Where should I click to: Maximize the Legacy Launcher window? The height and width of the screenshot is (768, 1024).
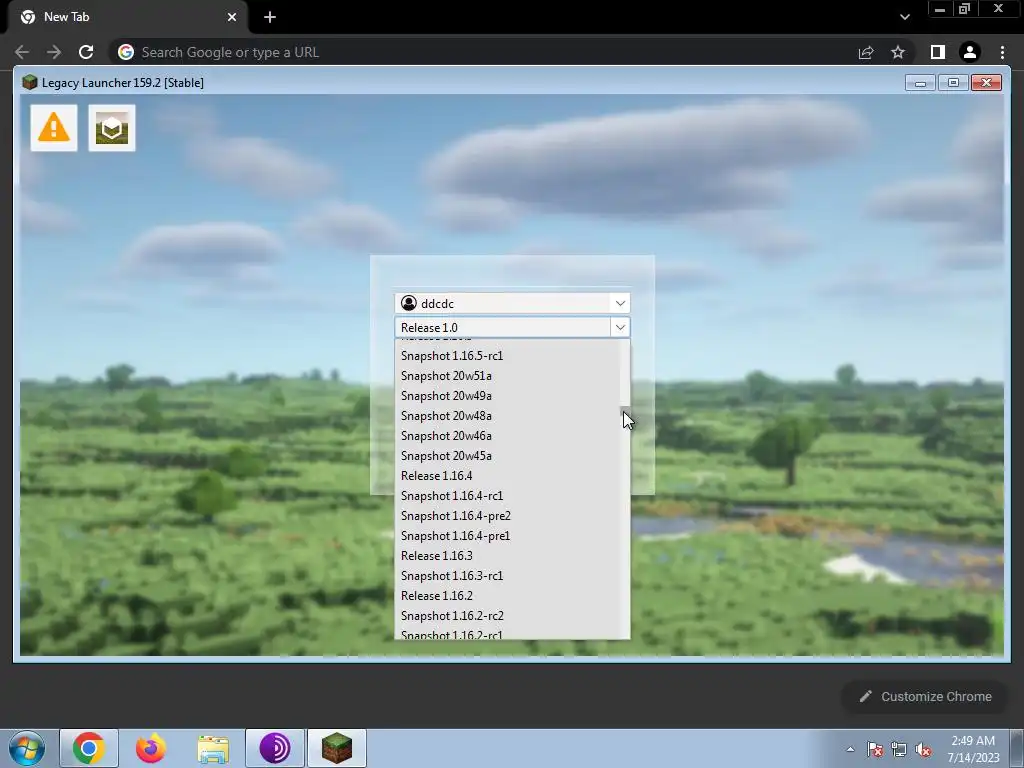(x=953, y=83)
